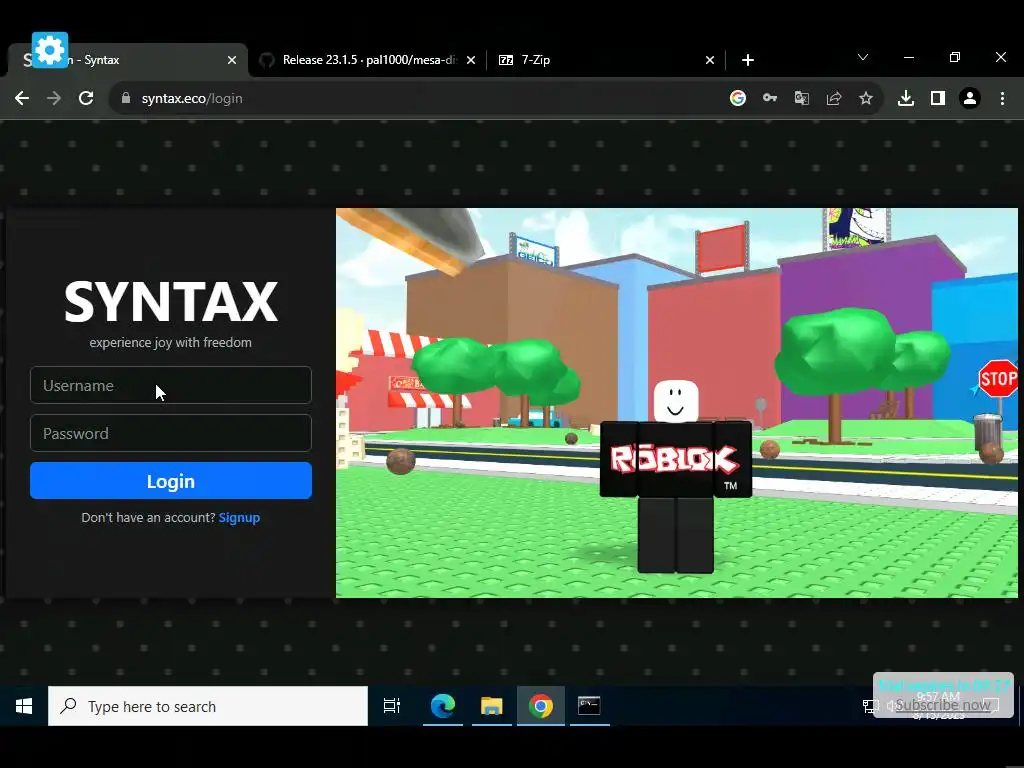Close the Release 23.1.5 tab
Screen dimensions: 1024x768
pyautogui.click(x=471, y=60)
